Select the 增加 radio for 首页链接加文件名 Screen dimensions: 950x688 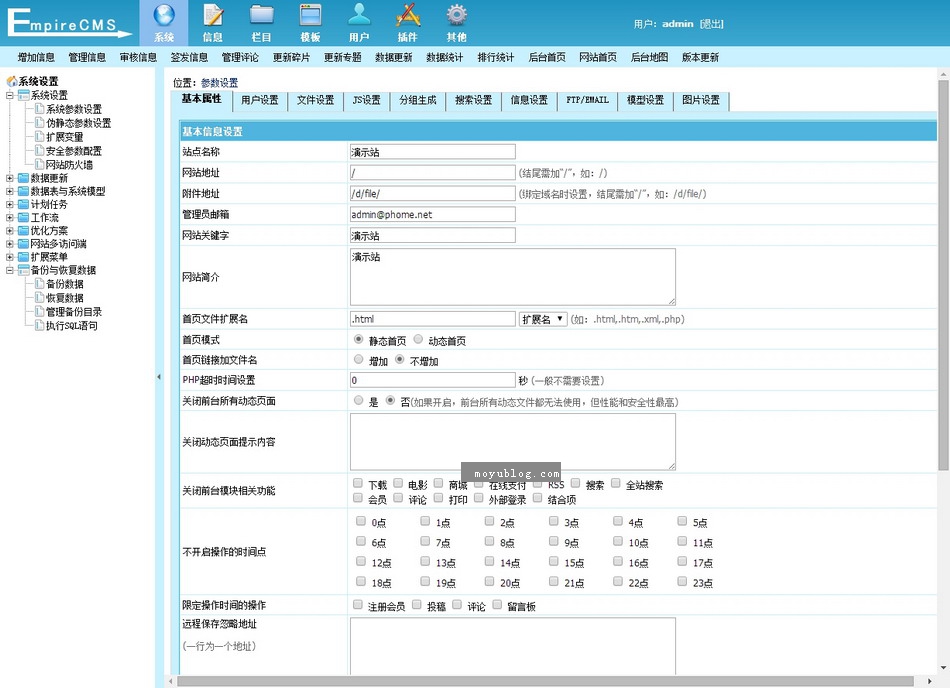tap(359, 360)
